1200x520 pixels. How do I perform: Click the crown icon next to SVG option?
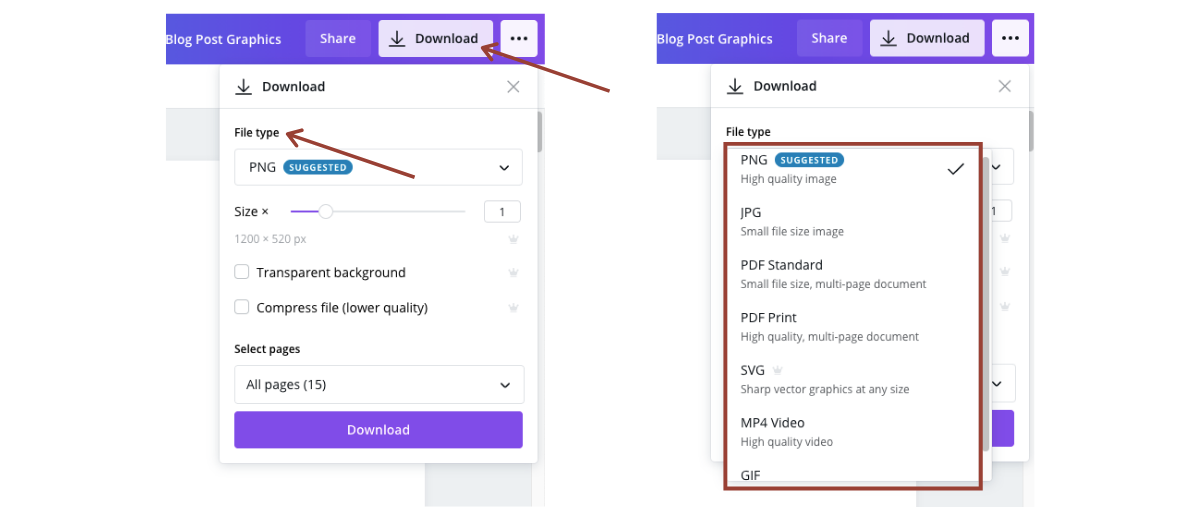[777, 370]
